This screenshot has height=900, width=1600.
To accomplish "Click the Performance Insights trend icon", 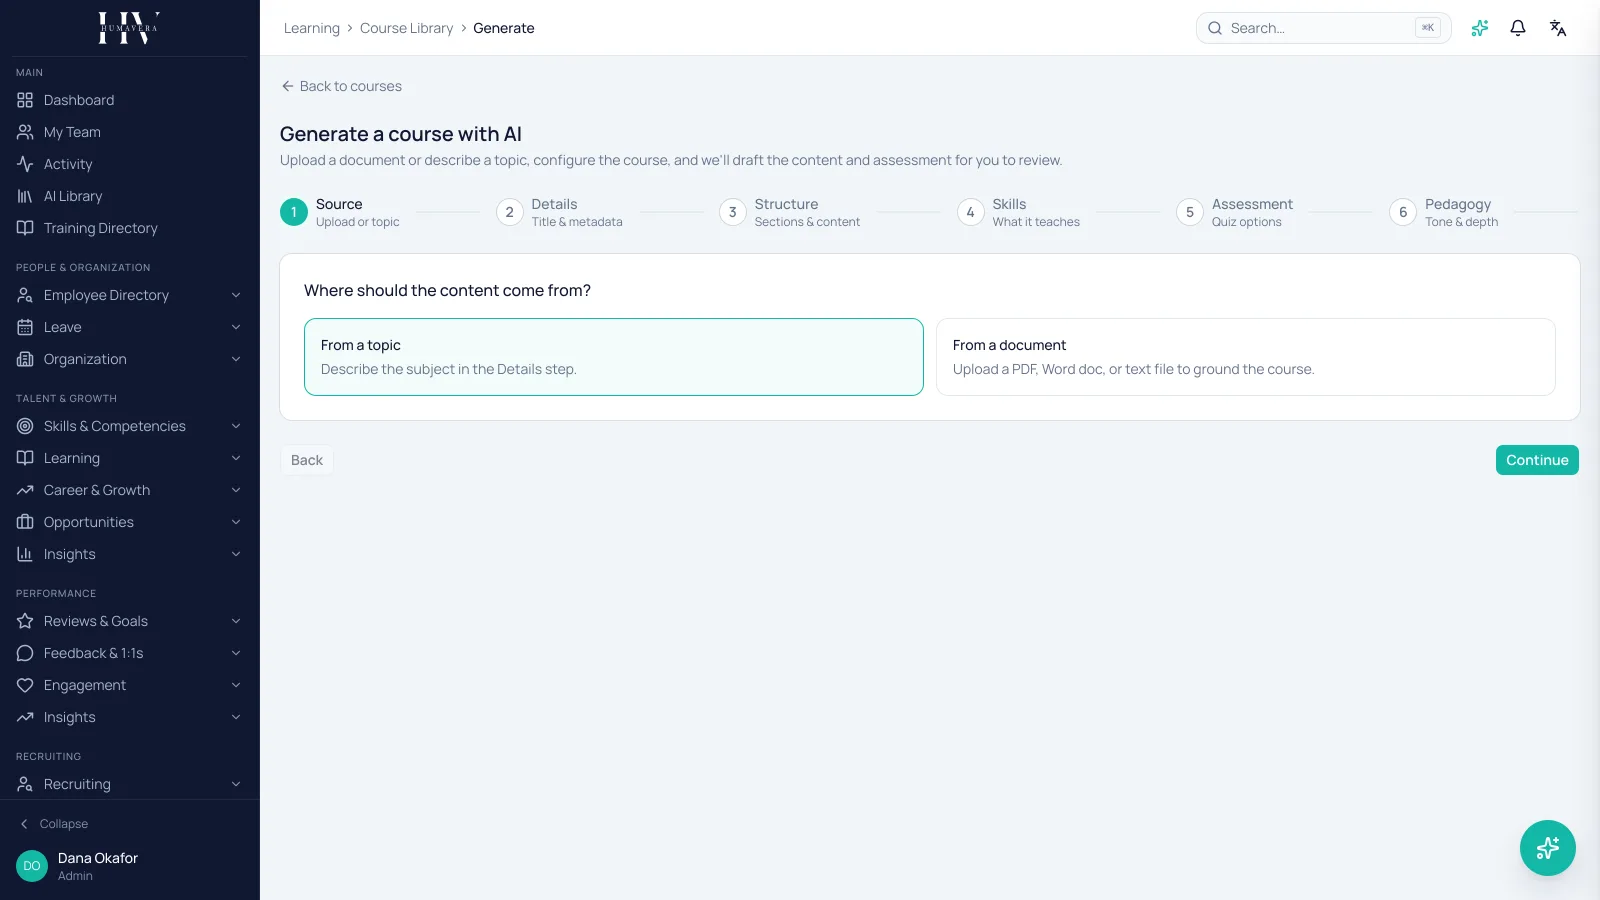I will 25,717.
